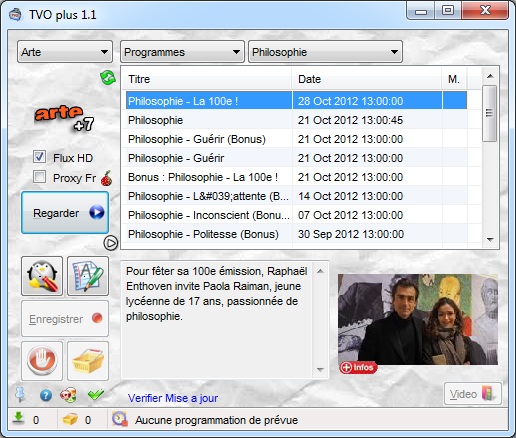Screen dimensions: 516x438
Task: Click the scheduling clock icon in status bar
Action: pyautogui.click(x=120, y=419)
